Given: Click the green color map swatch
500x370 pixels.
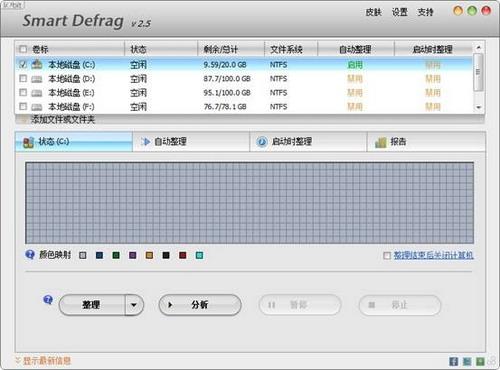Looking at the screenshot, I should pos(116,255).
